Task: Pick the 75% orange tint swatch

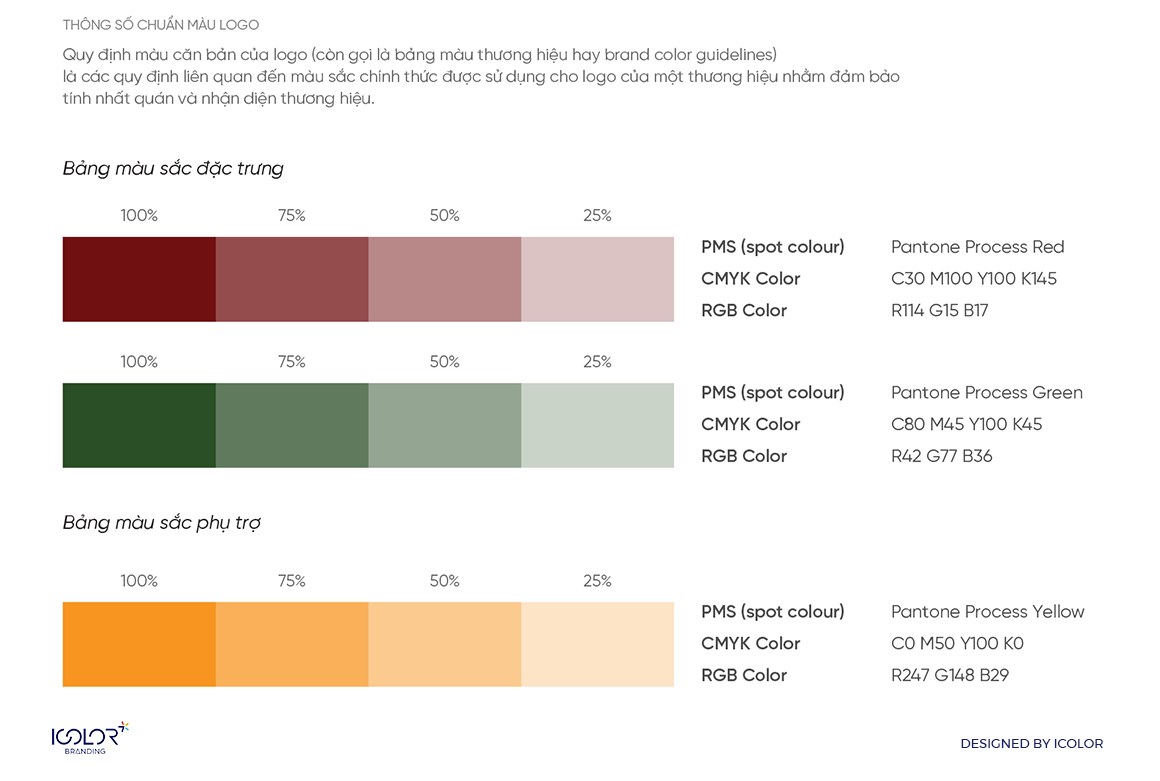Action: tap(292, 644)
